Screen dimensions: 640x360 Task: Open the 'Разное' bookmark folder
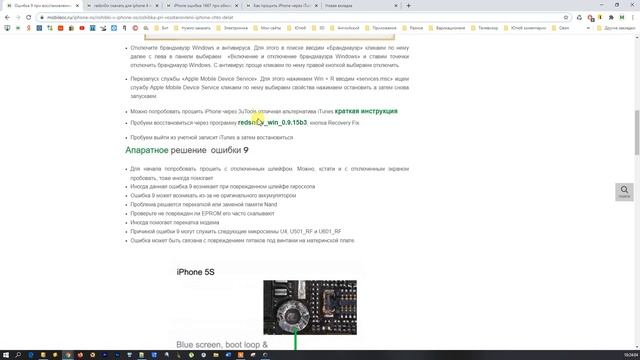tap(413, 28)
